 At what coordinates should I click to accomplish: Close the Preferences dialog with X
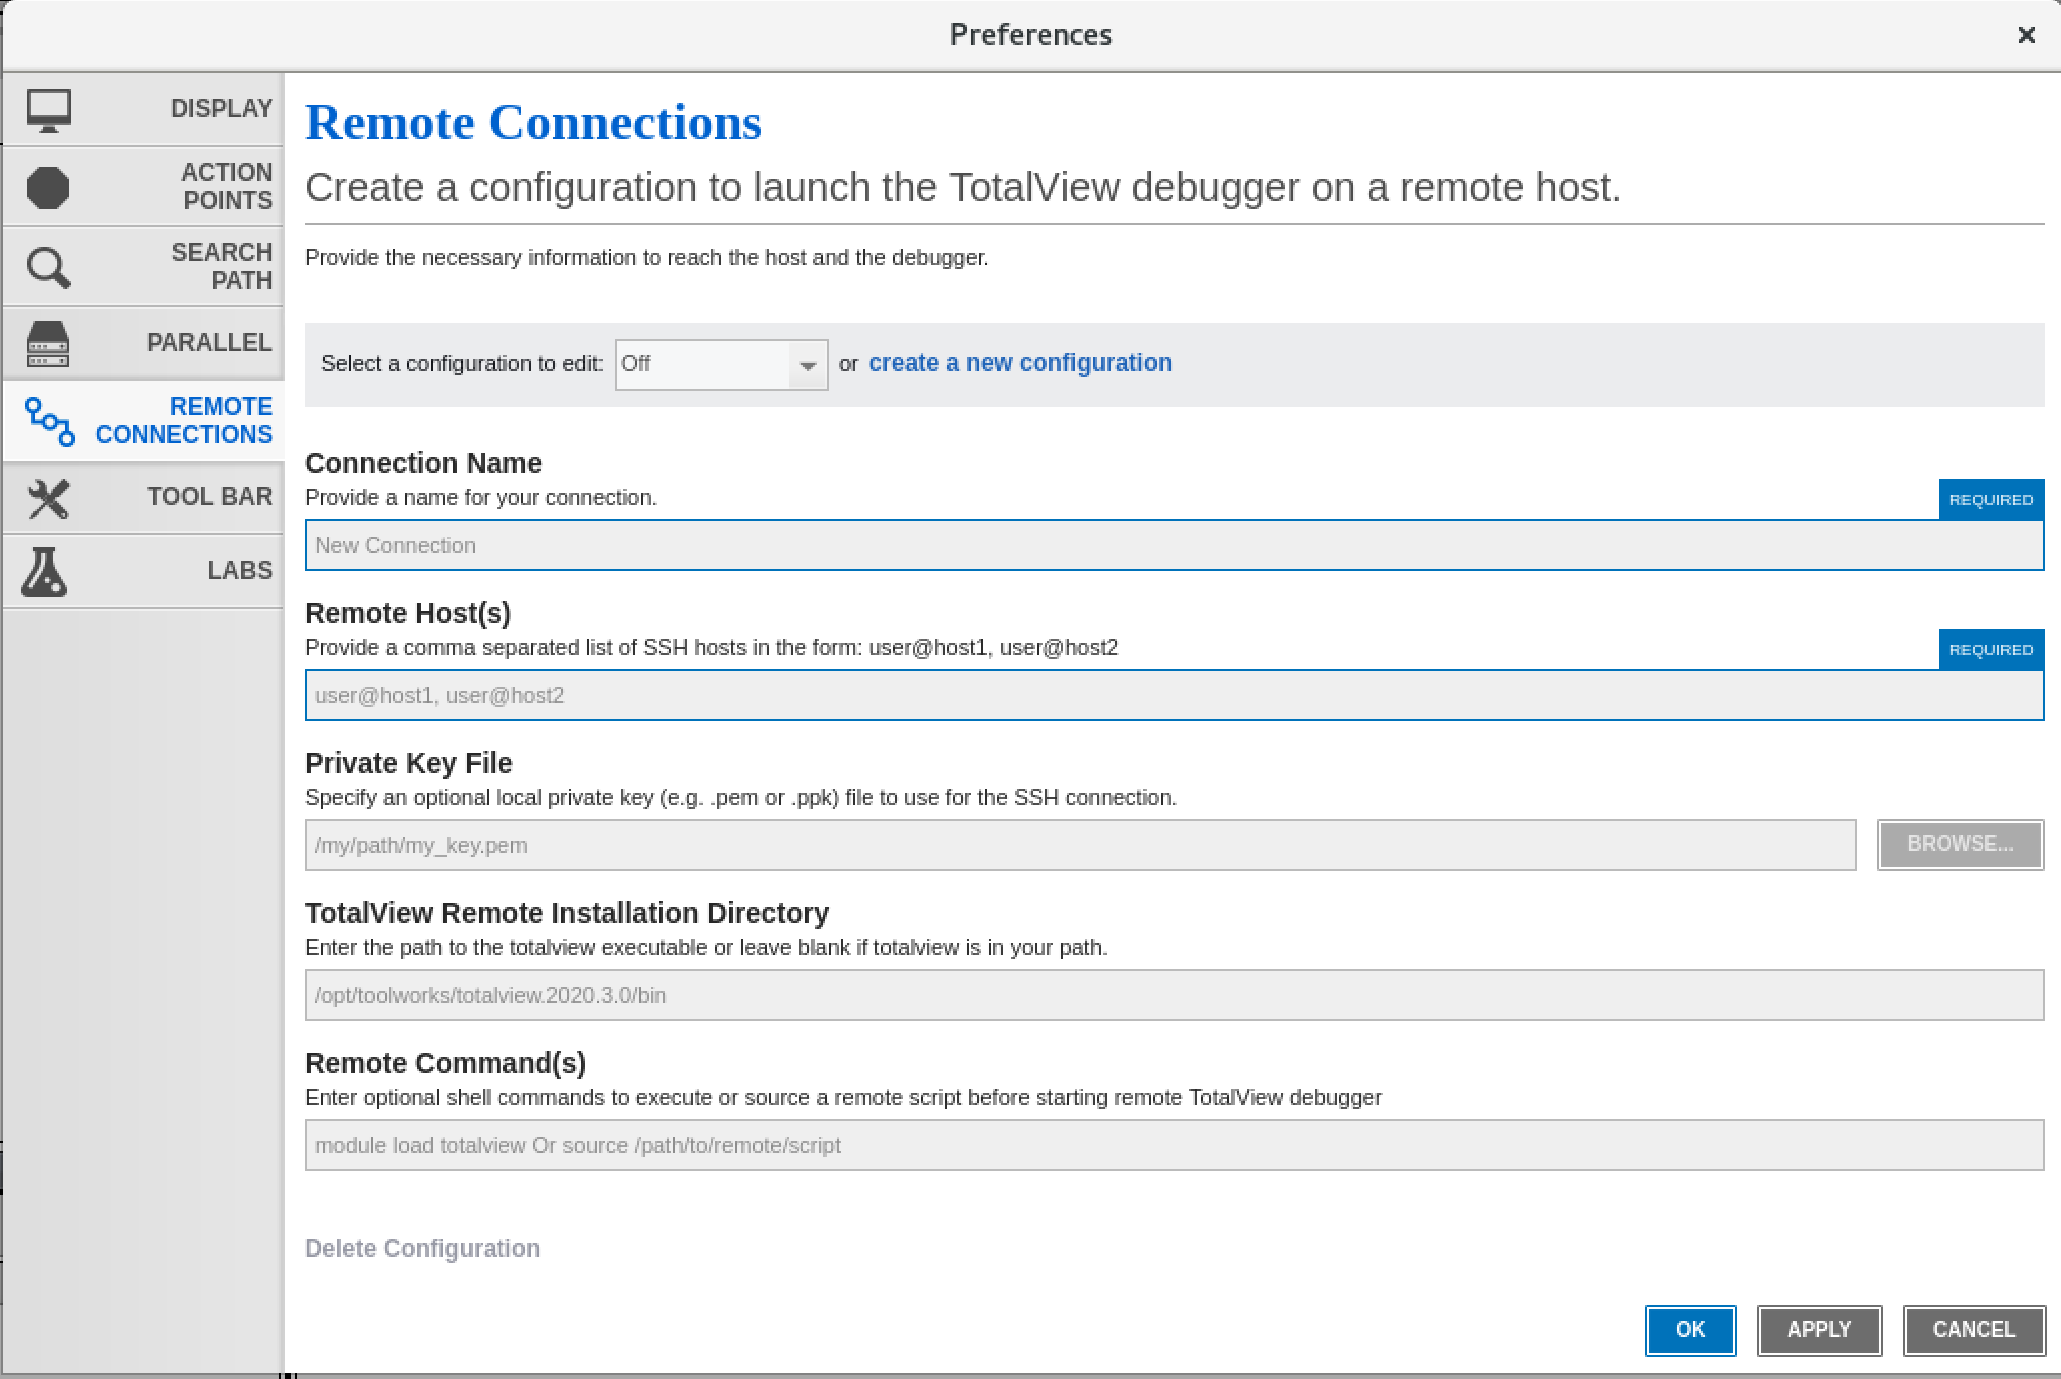click(2027, 35)
